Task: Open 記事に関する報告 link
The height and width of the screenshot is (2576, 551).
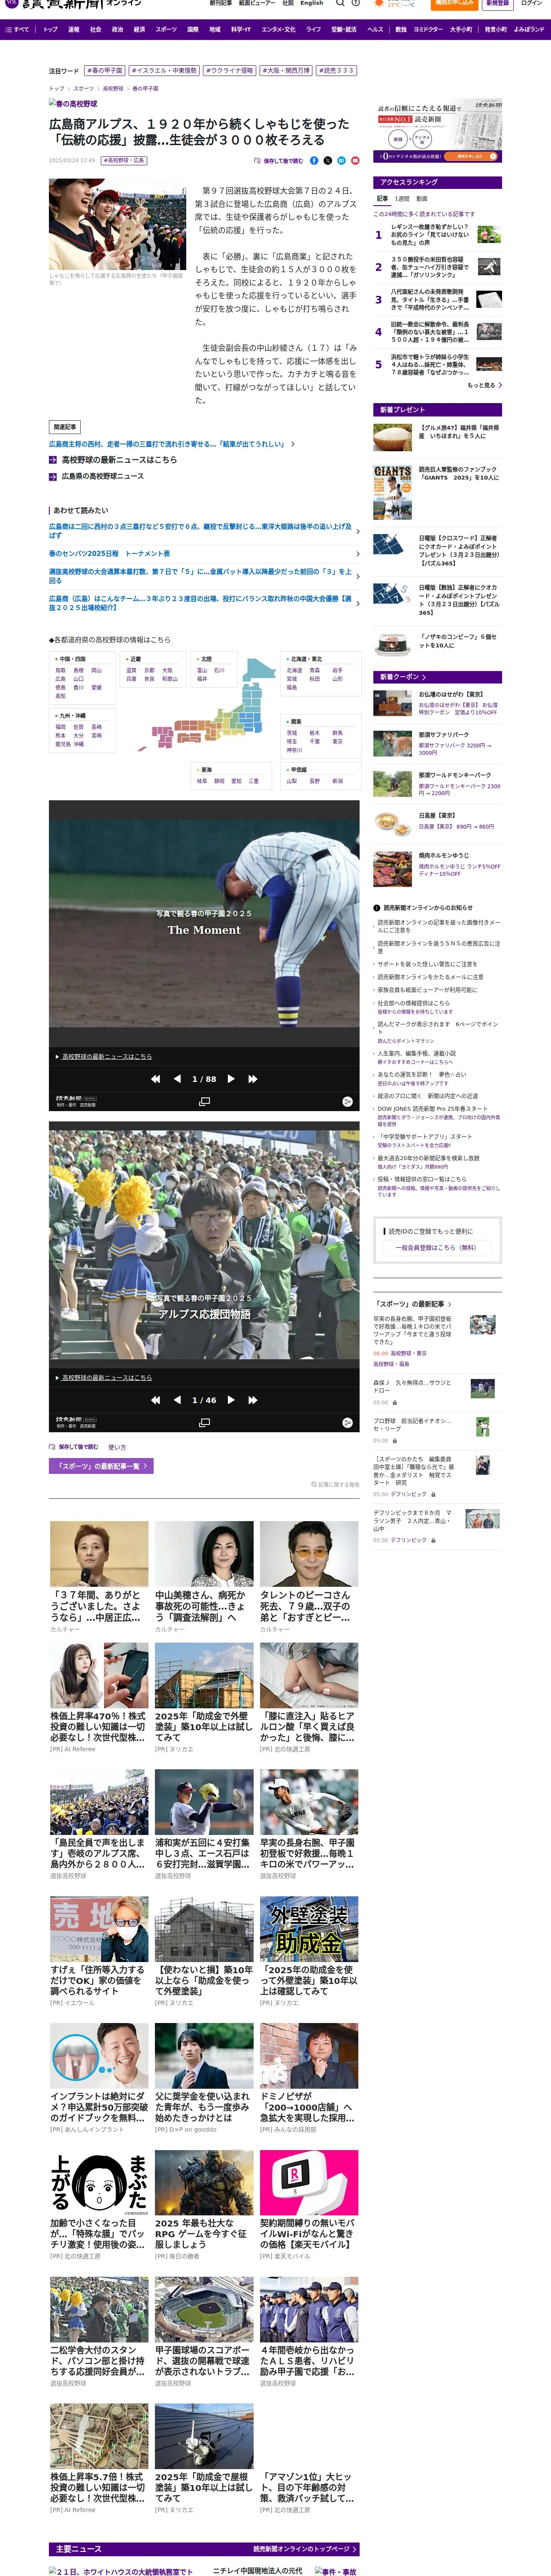Action: [x=335, y=1485]
